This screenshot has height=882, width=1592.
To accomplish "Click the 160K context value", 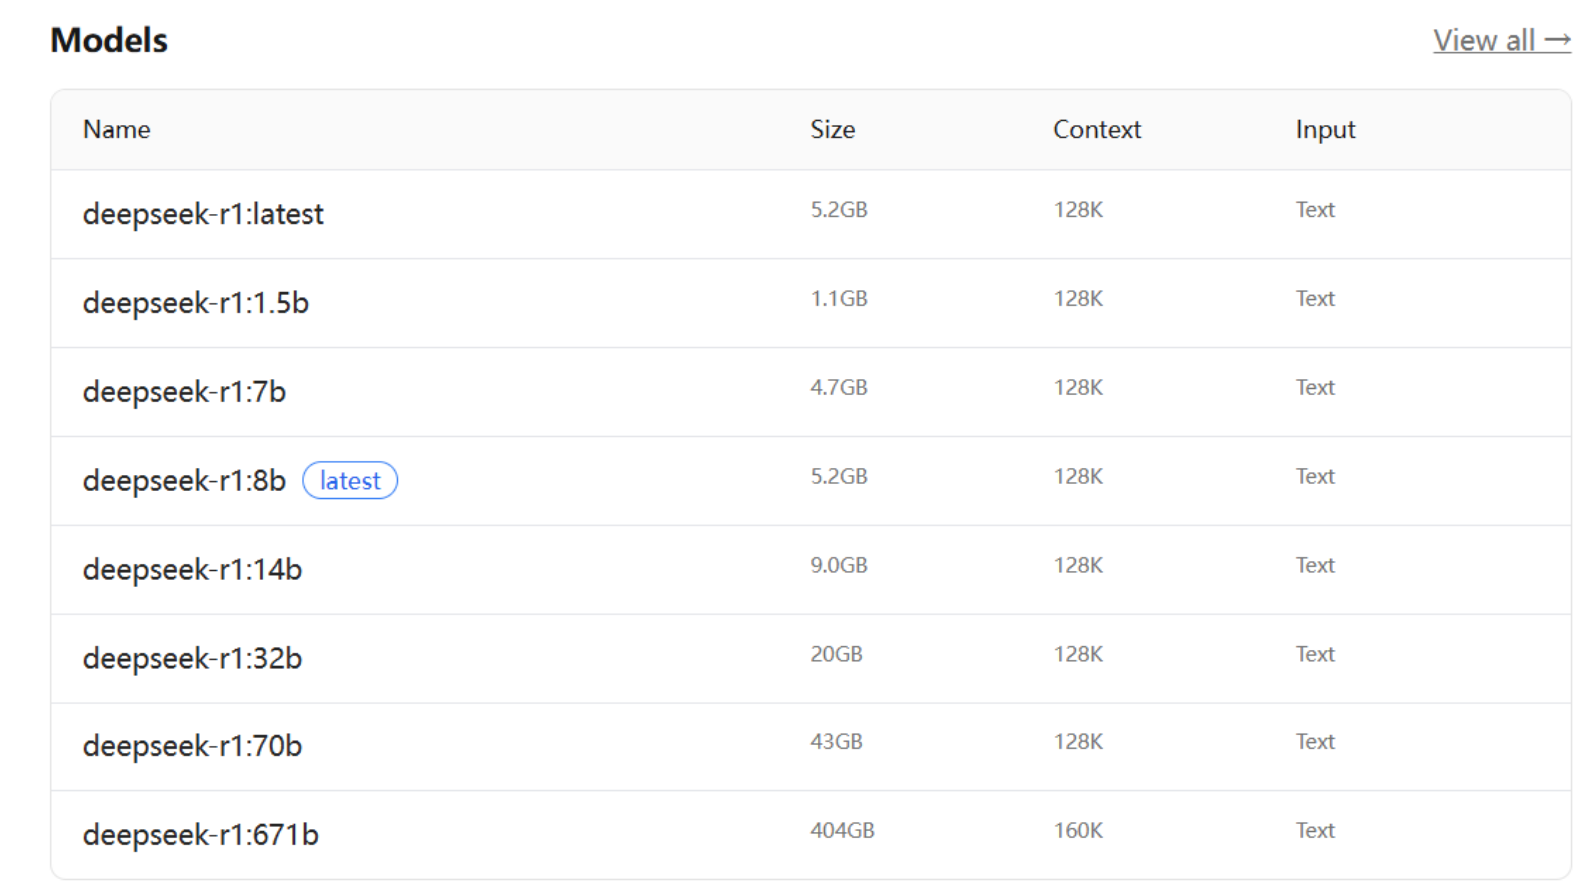I will point(1078,831).
